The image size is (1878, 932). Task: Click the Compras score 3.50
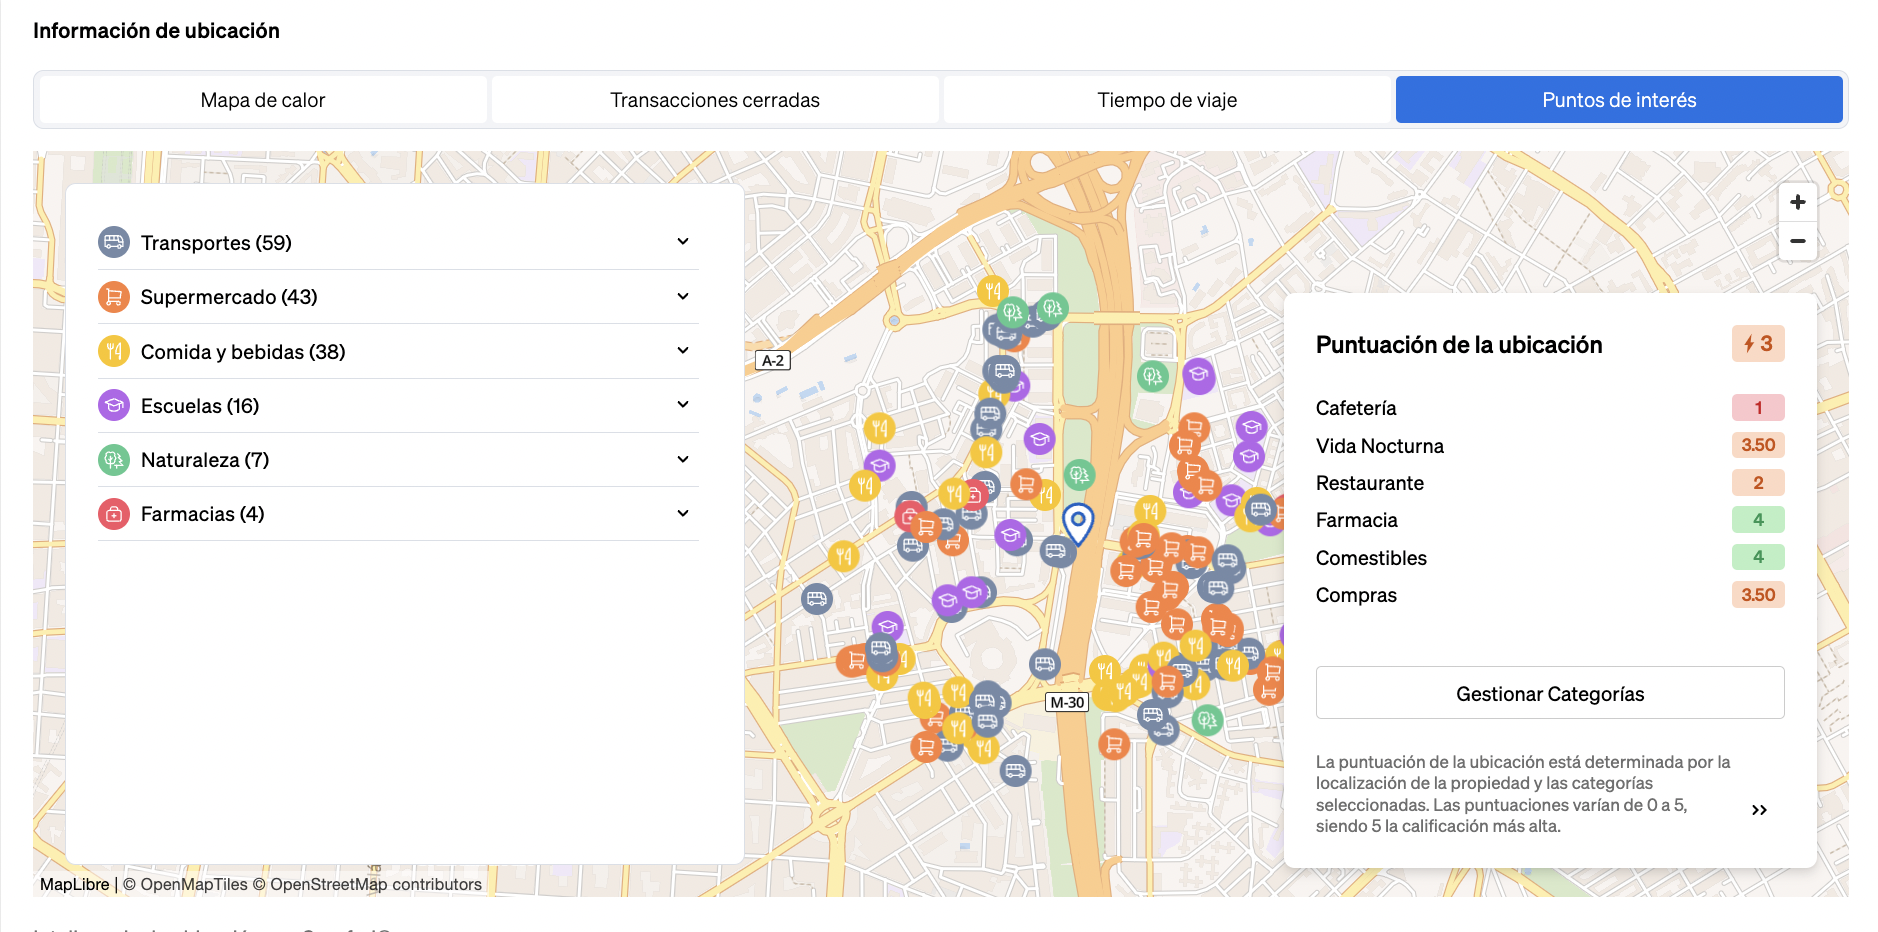[x=1758, y=595]
